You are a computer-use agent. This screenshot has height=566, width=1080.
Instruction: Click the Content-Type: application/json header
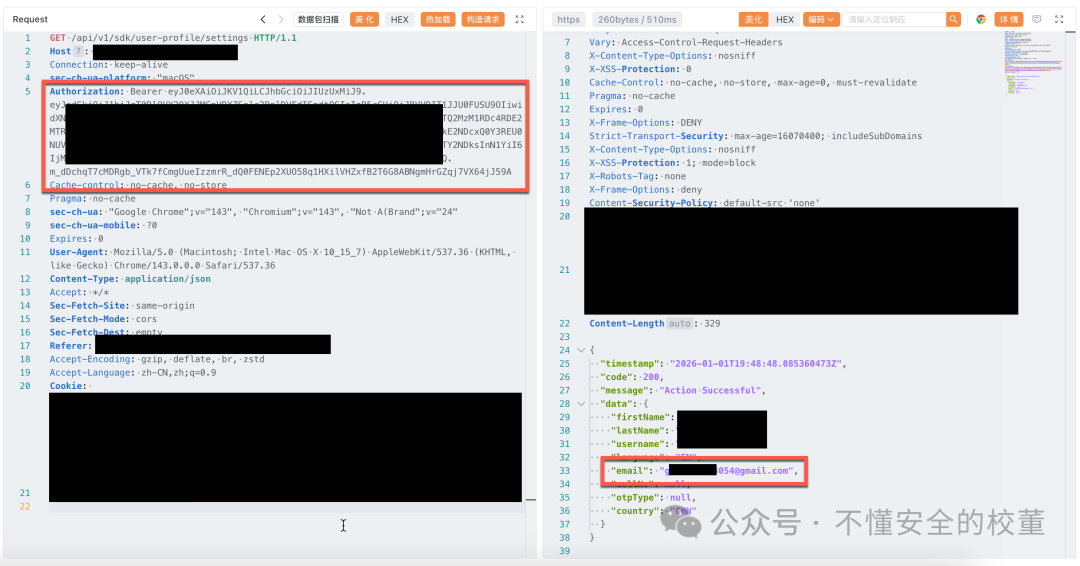[129, 279]
